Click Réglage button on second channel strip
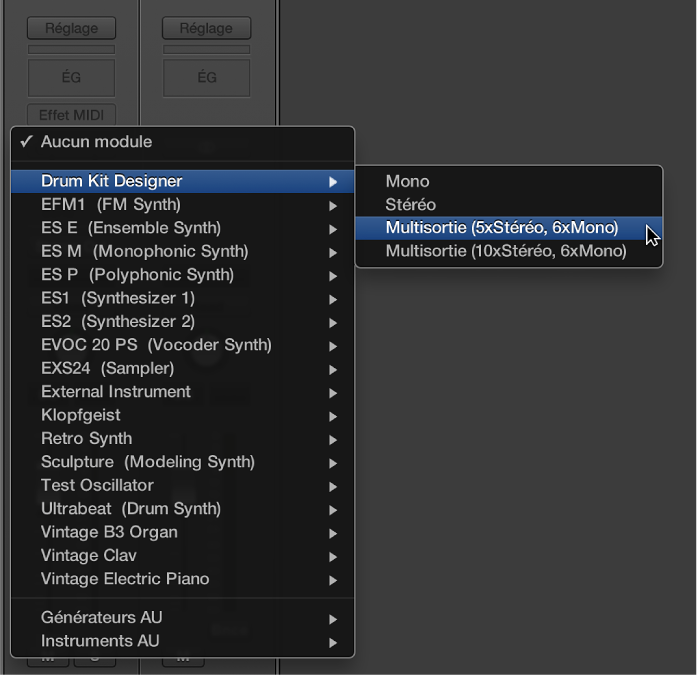This screenshot has height=676, width=698. (207, 28)
